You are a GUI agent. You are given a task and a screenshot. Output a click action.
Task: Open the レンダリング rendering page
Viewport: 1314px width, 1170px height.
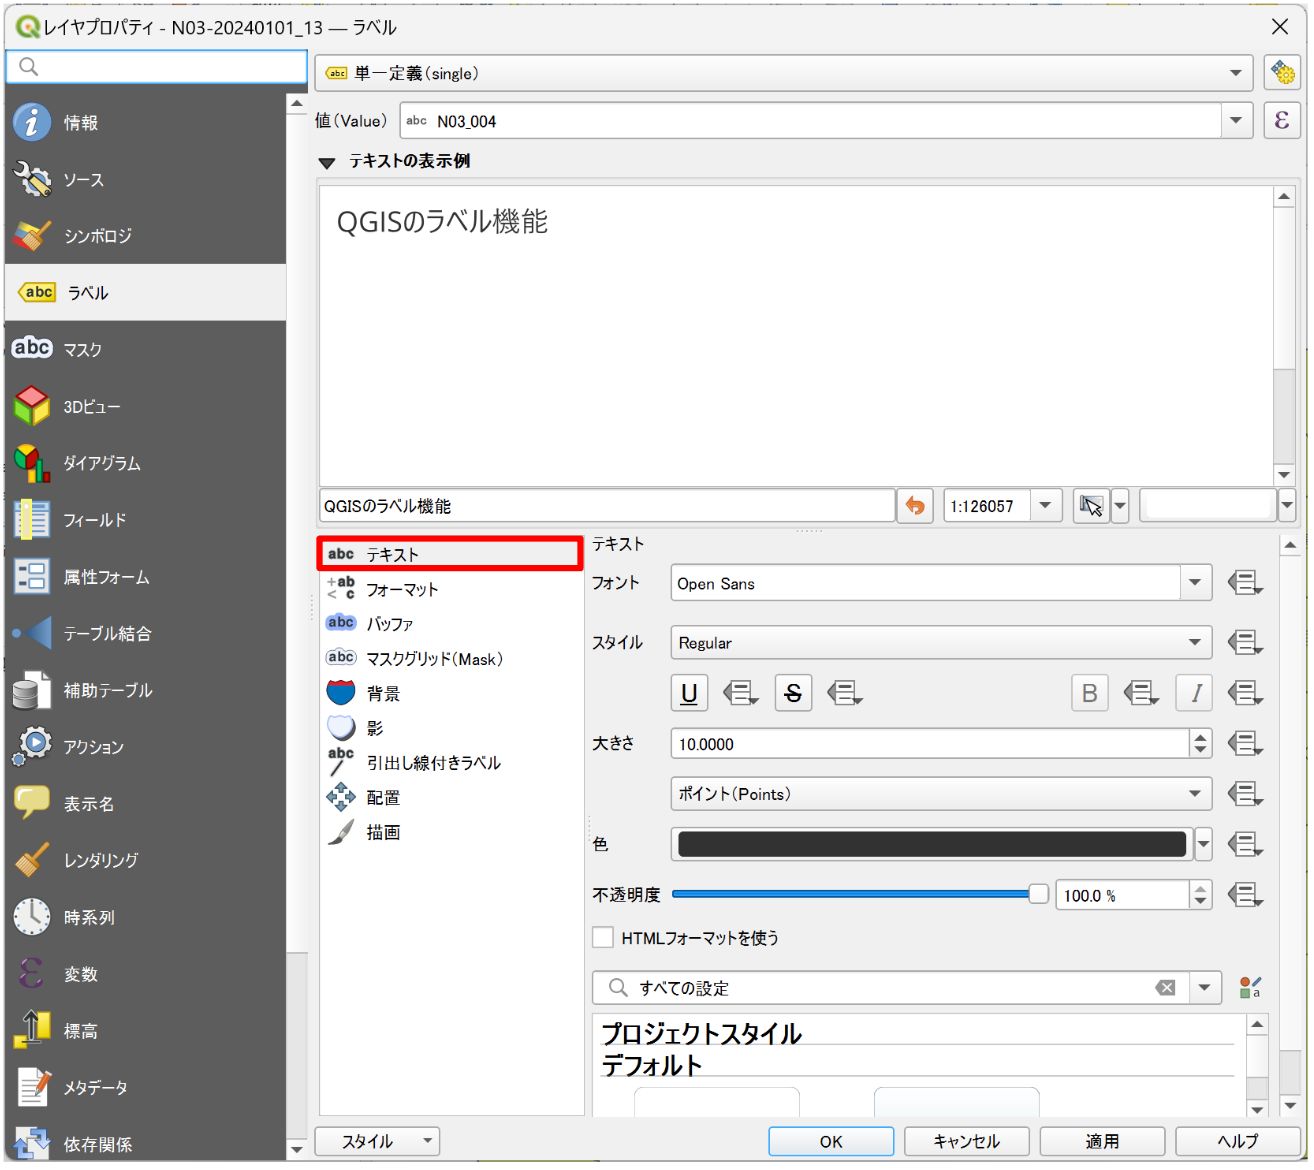(145, 860)
